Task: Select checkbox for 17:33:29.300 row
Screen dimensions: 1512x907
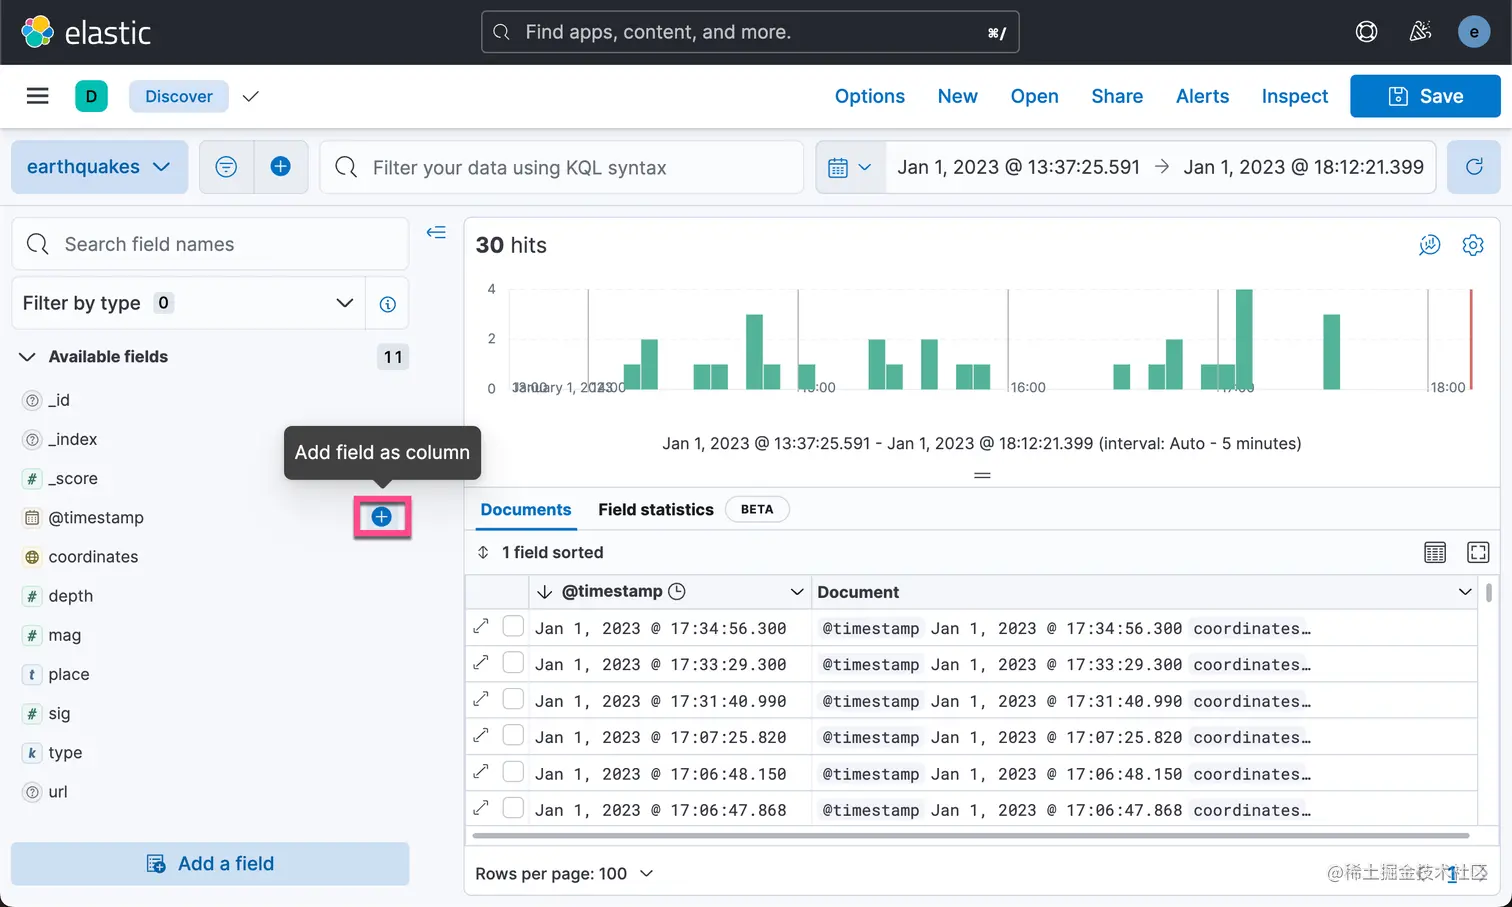Action: click(513, 663)
